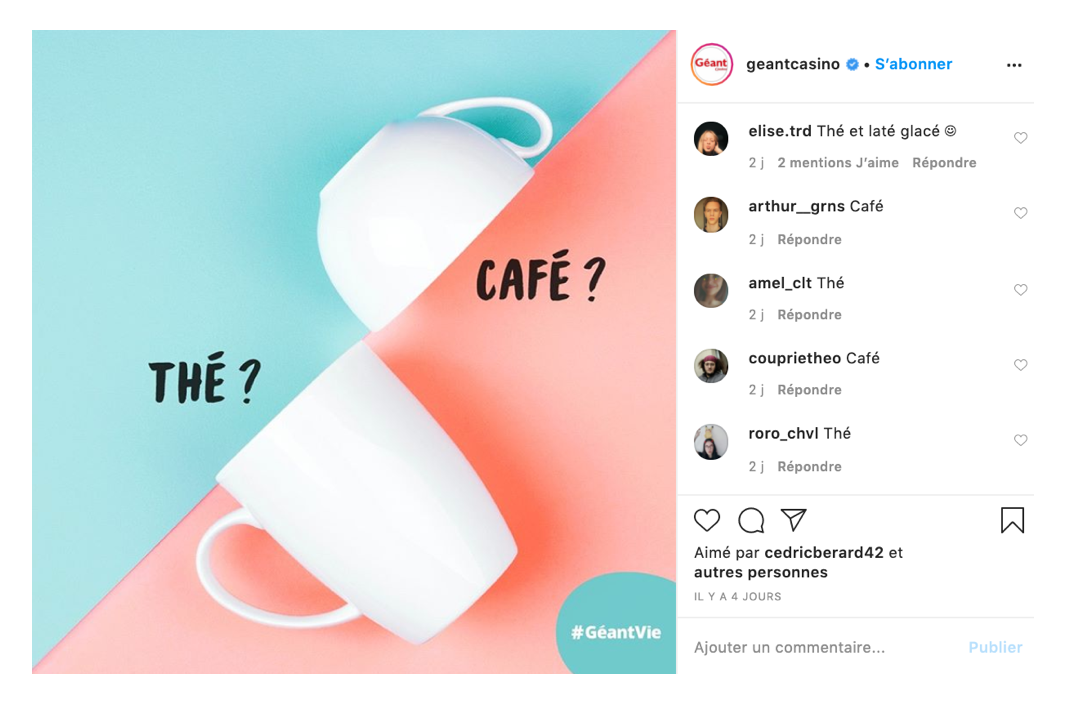Image resolution: width=1084 pixels, height=724 pixels.
Task: Like amel_clt's comment with the heart
Action: pyautogui.click(x=1020, y=290)
